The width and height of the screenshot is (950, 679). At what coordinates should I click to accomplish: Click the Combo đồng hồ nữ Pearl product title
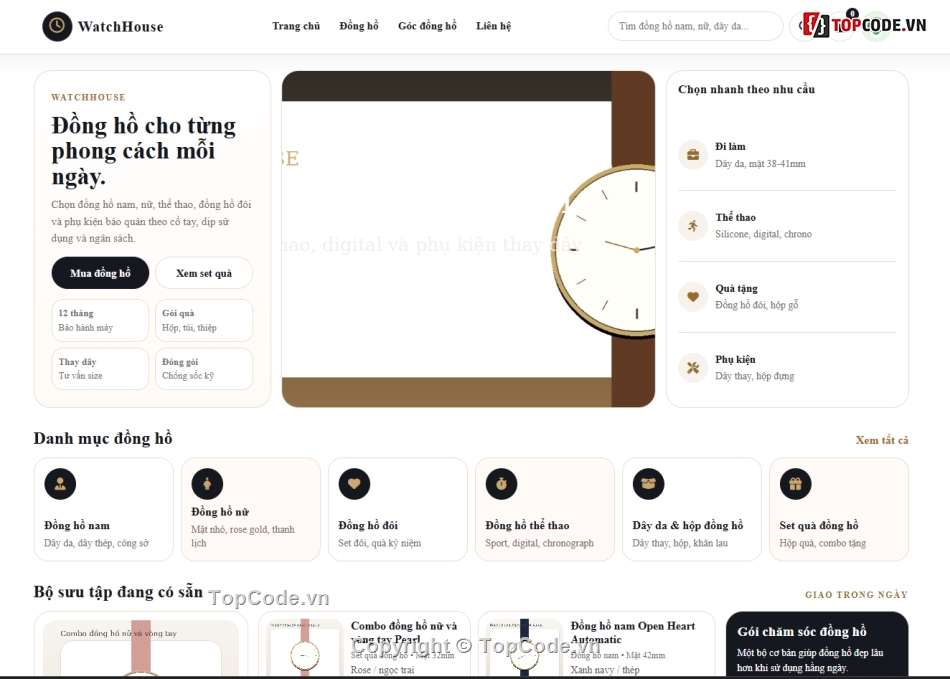(x=404, y=632)
